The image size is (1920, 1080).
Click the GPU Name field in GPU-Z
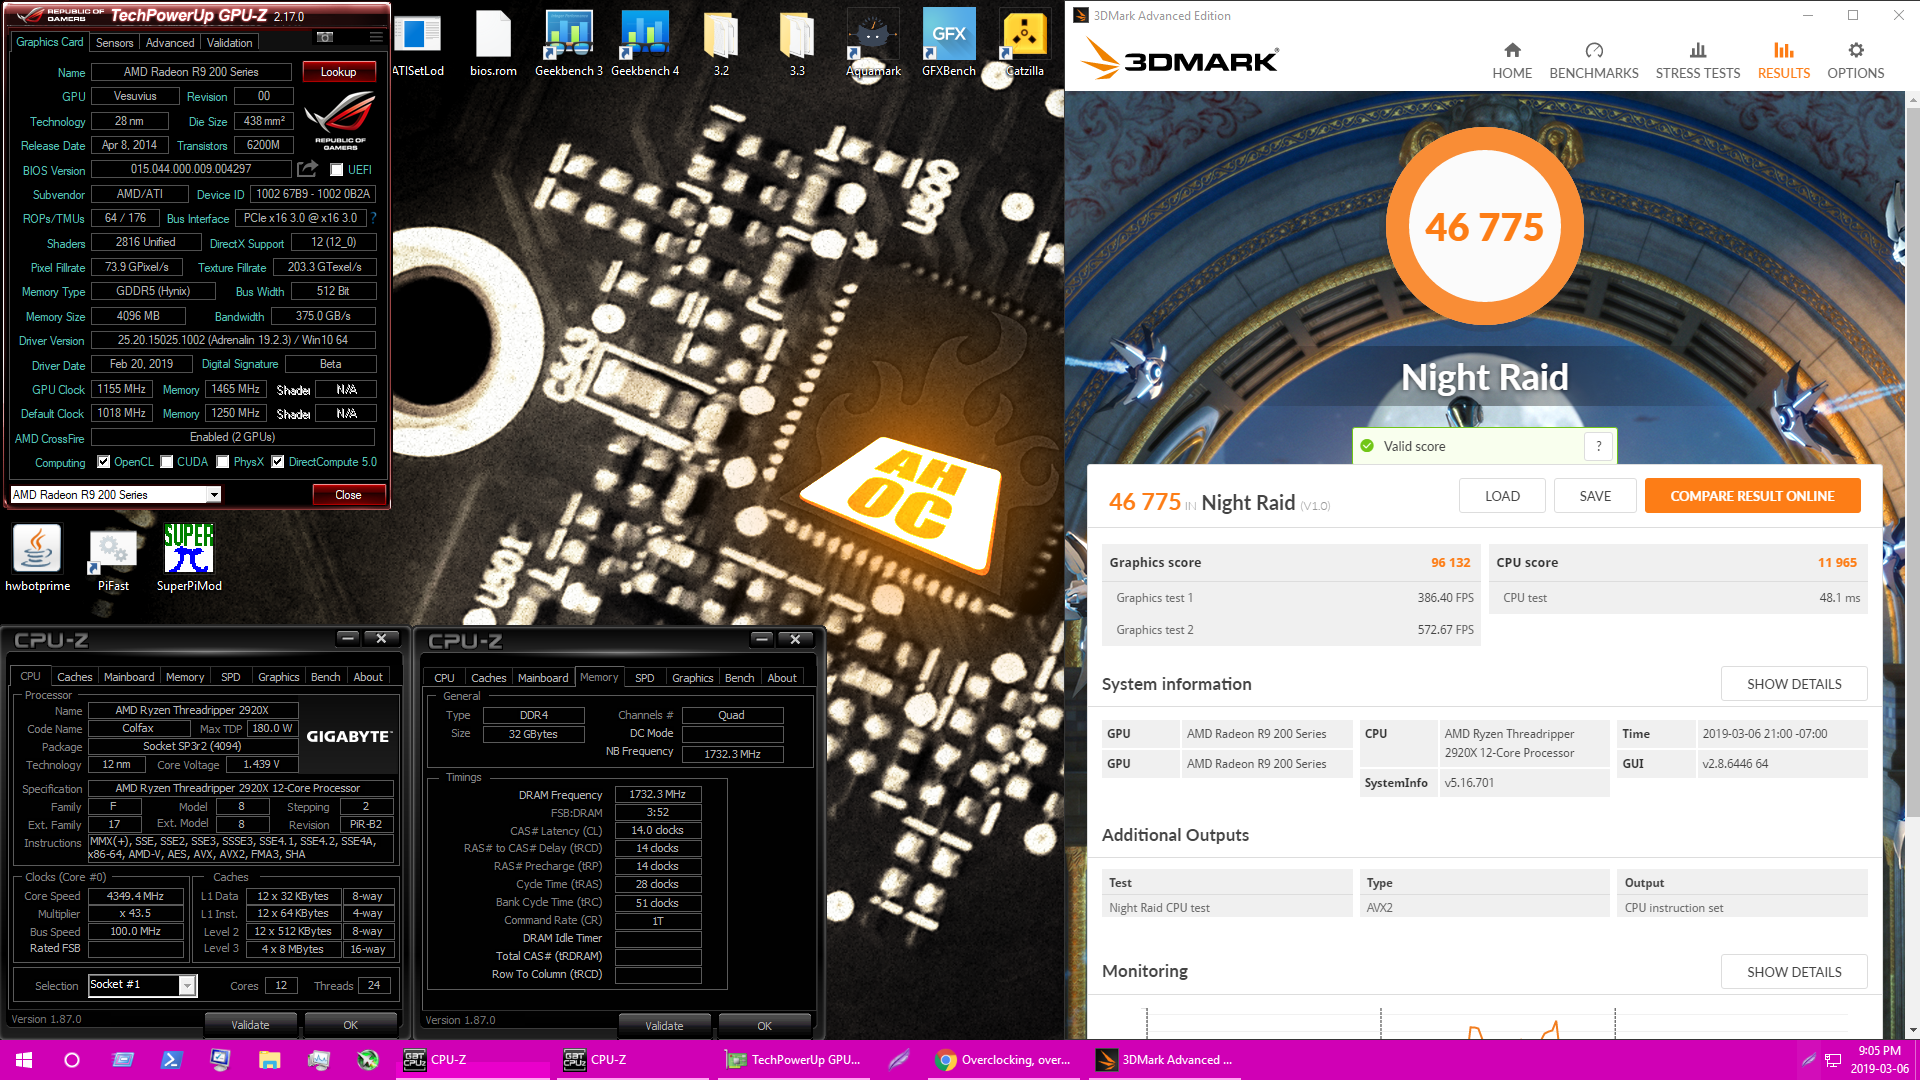tap(191, 72)
